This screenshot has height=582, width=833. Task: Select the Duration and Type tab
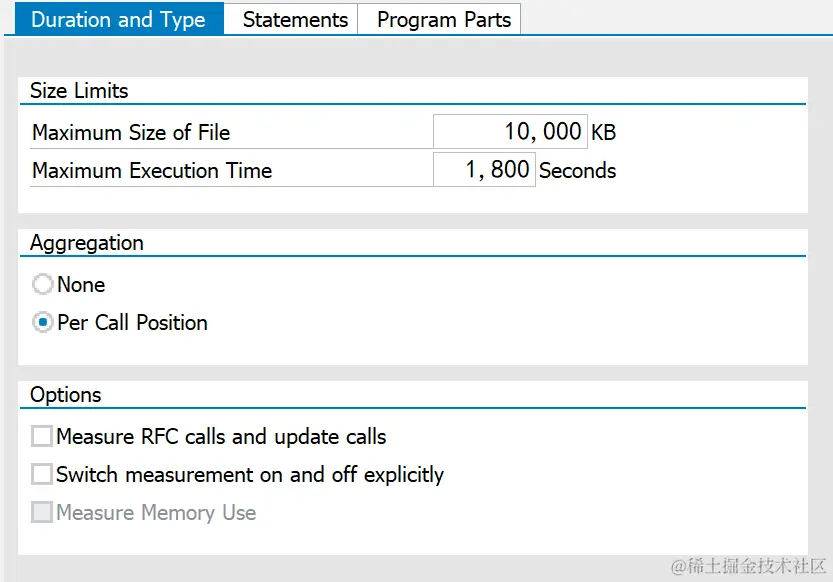(x=118, y=19)
